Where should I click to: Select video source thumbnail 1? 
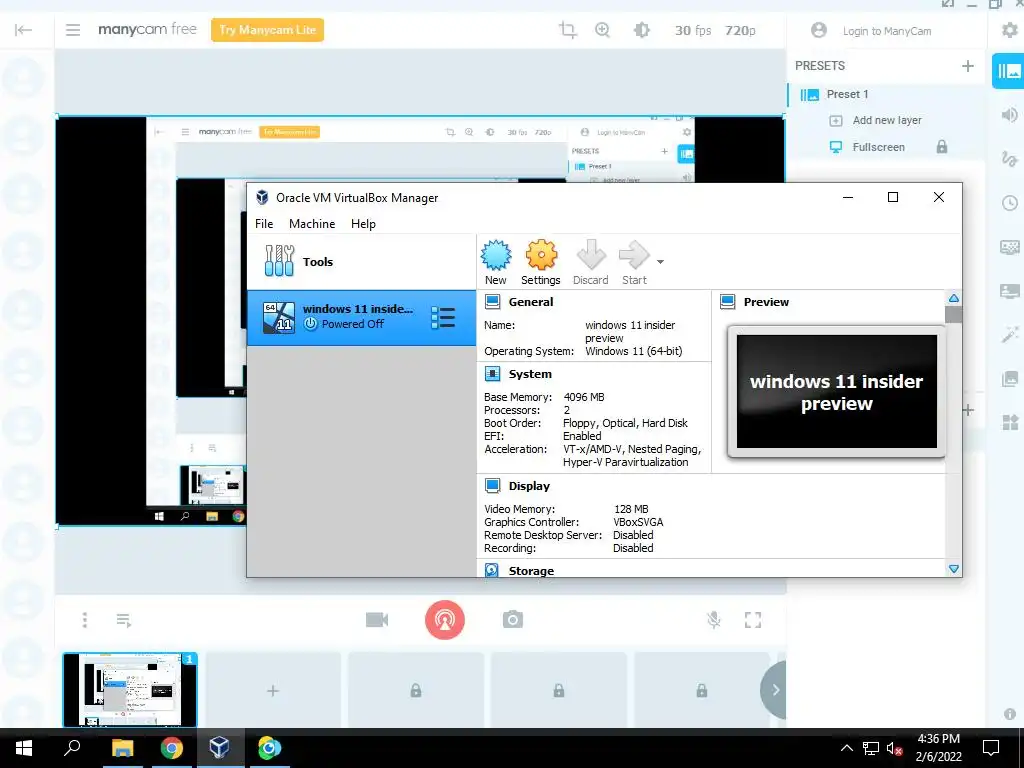click(130, 690)
